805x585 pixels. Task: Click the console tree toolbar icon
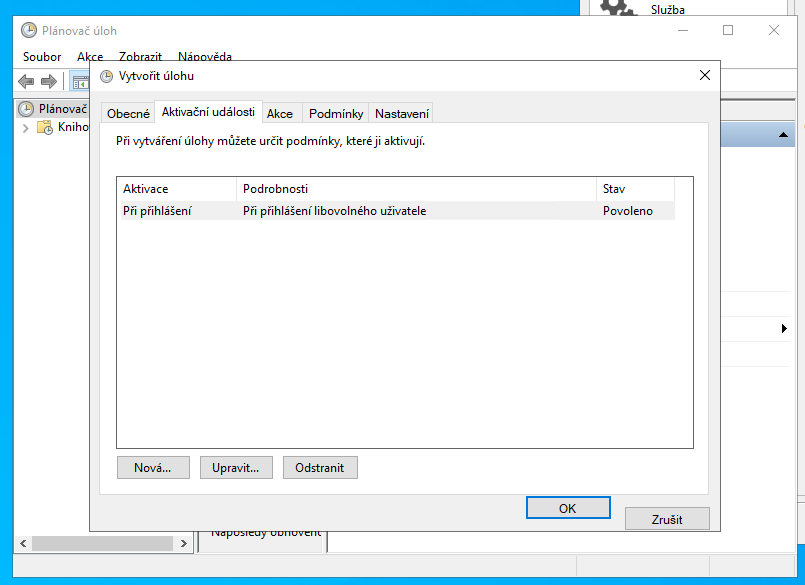pos(78,81)
